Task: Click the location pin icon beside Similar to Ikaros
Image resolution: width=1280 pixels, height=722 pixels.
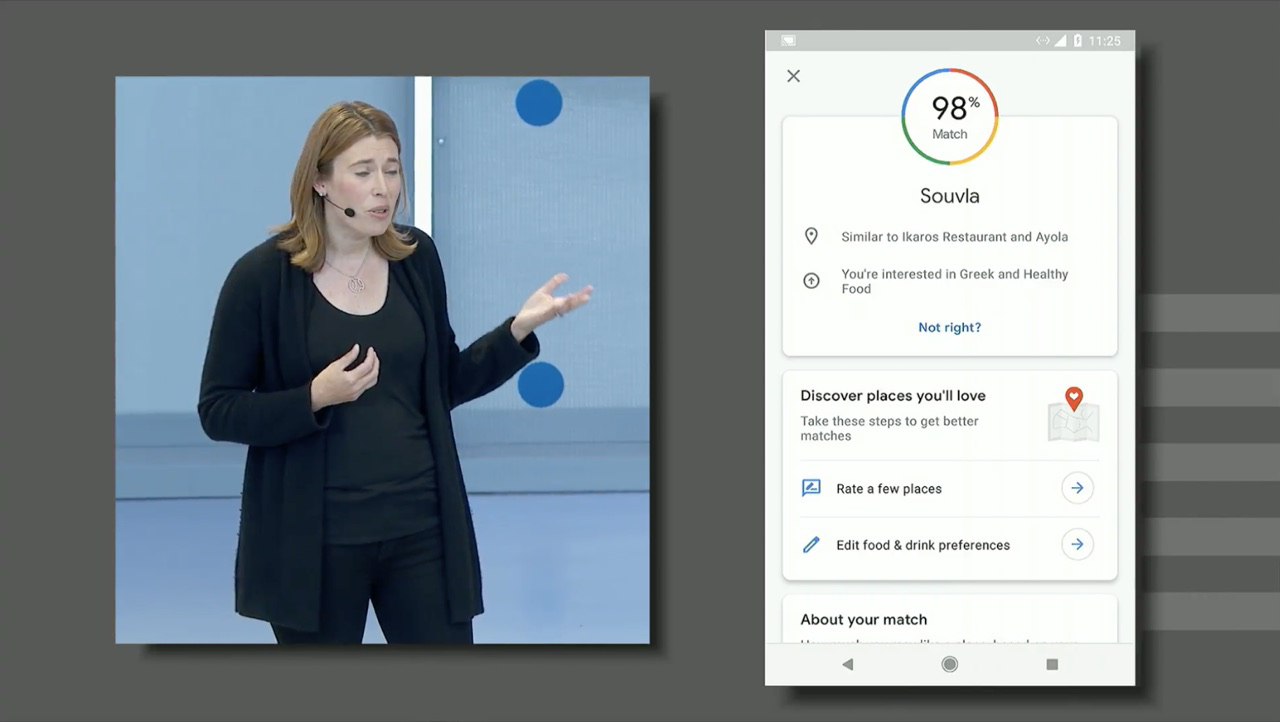Action: 811,237
